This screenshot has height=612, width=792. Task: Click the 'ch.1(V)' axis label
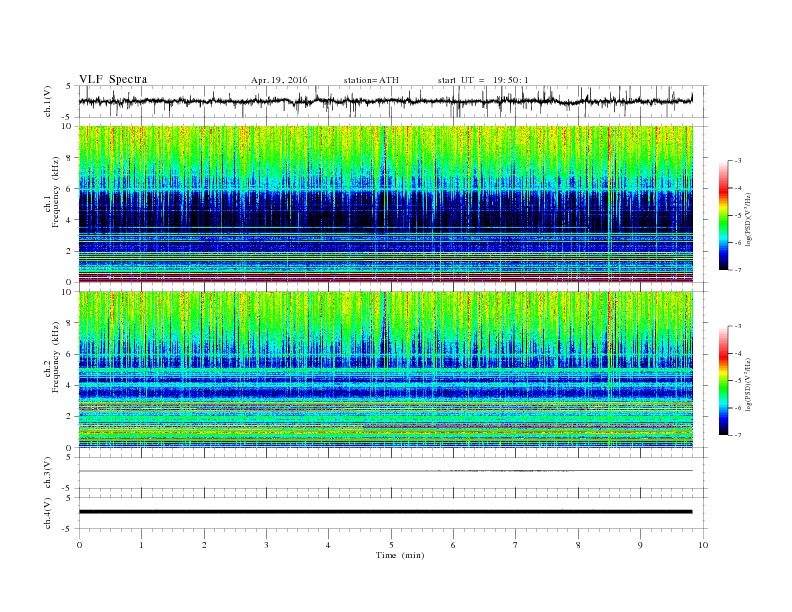coord(48,101)
